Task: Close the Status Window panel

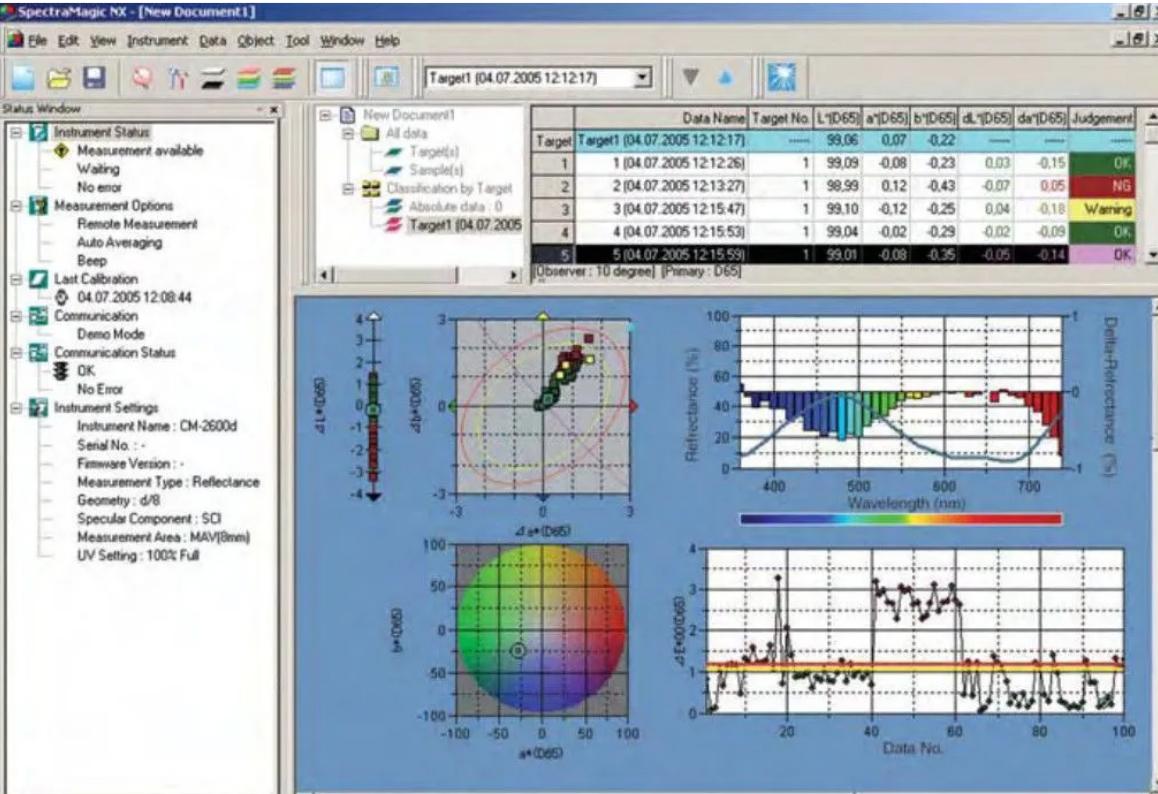Action: coord(273,108)
